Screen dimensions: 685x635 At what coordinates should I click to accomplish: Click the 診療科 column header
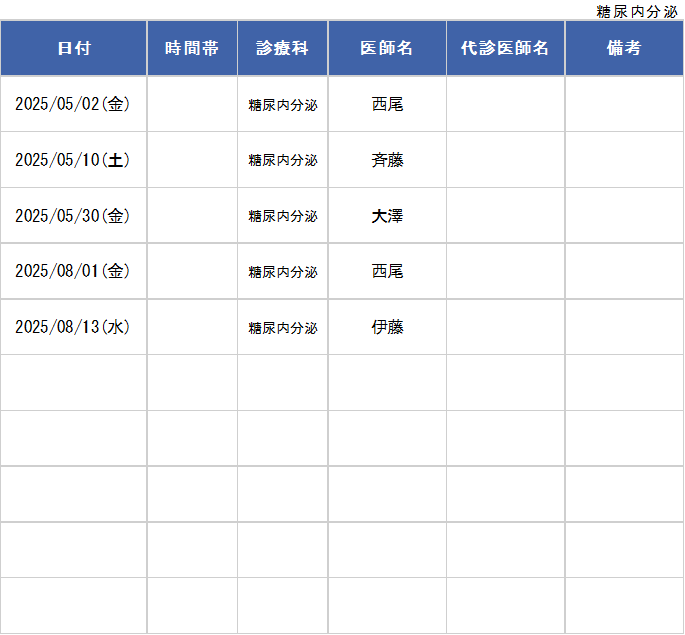click(x=283, y=48)
